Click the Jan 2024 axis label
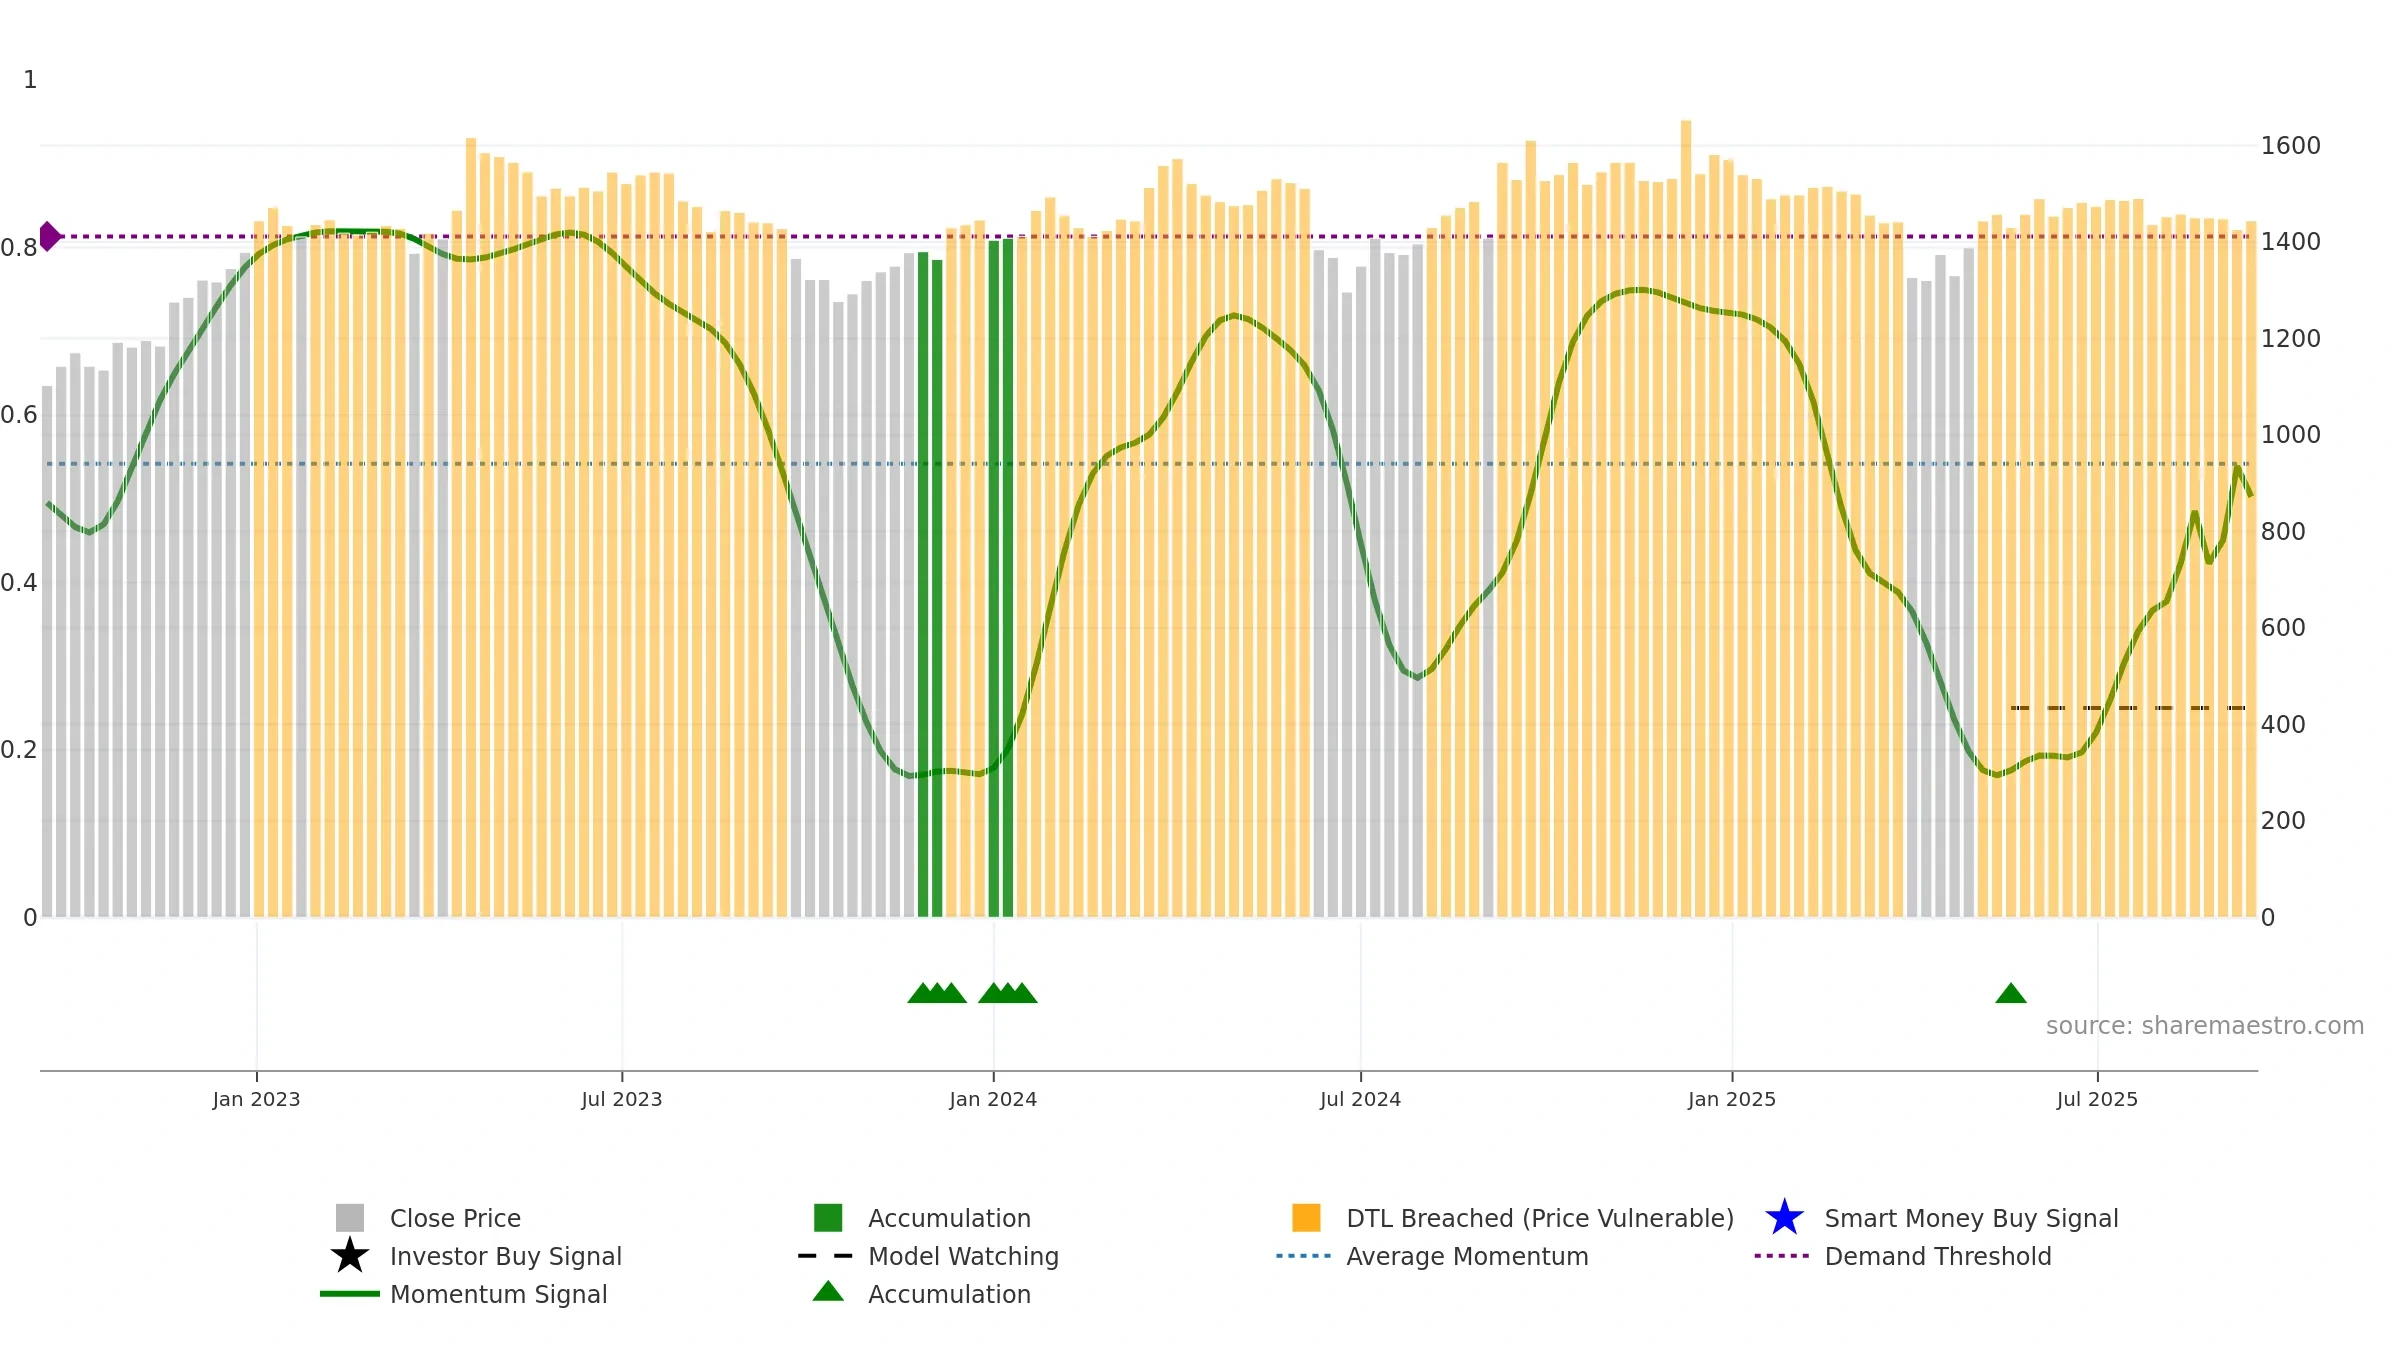 [993, 1100]
